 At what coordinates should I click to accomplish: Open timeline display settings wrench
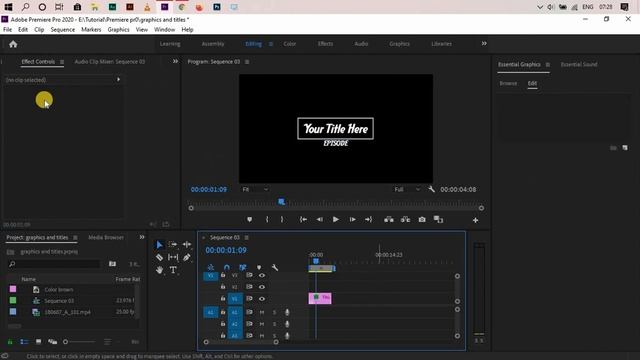click(x=275, y=268)
